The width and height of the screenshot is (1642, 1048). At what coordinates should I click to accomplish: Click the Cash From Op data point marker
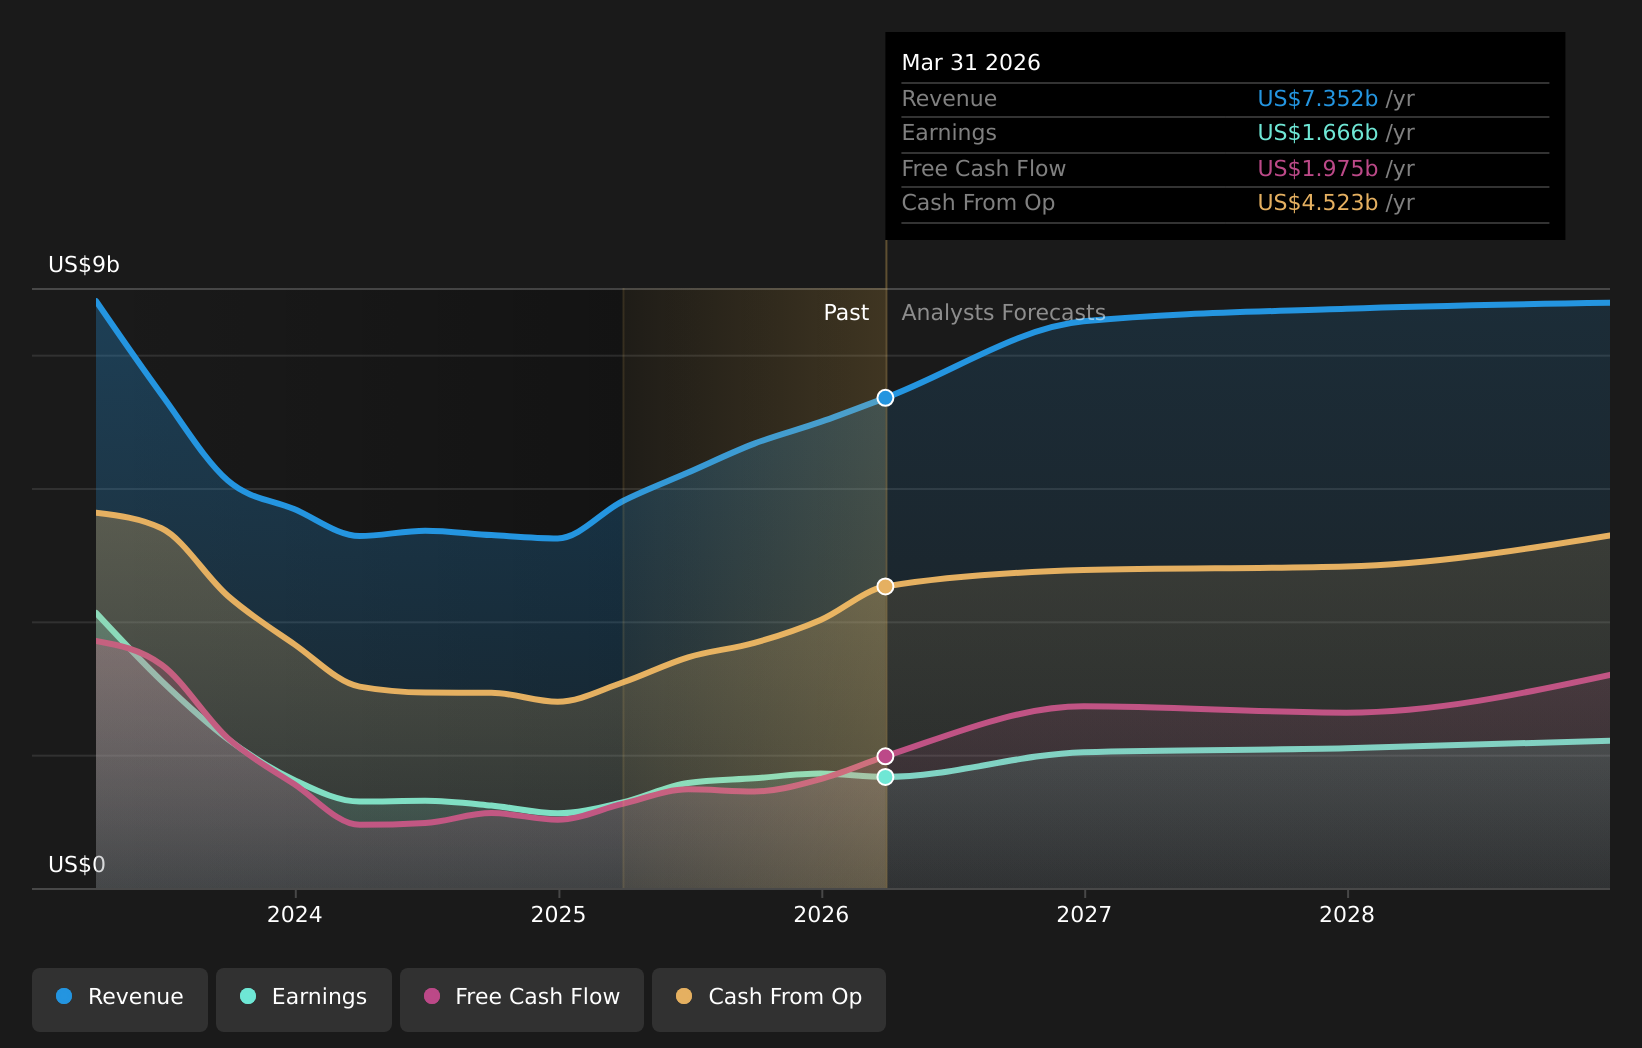tap(885, 586)
